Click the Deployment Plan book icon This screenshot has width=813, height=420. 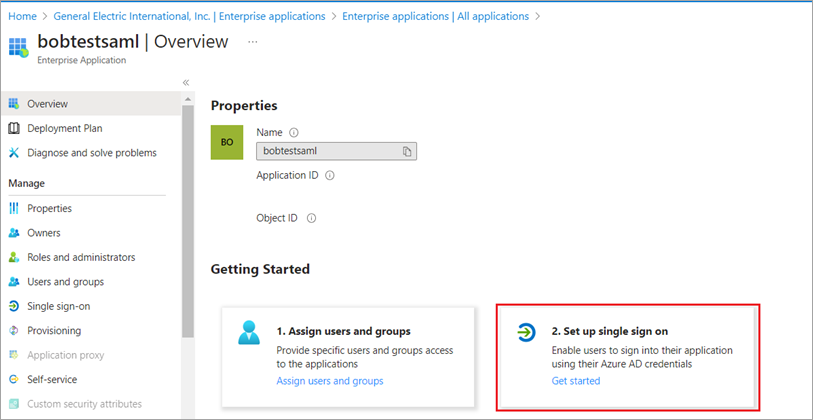(14, 128)
